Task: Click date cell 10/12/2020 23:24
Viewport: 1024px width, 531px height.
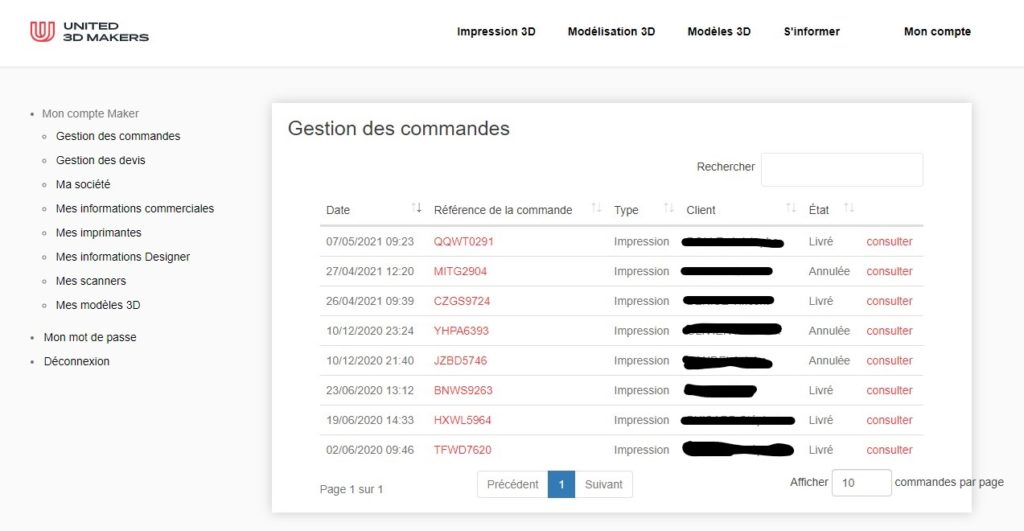Action: pos(370,330)
